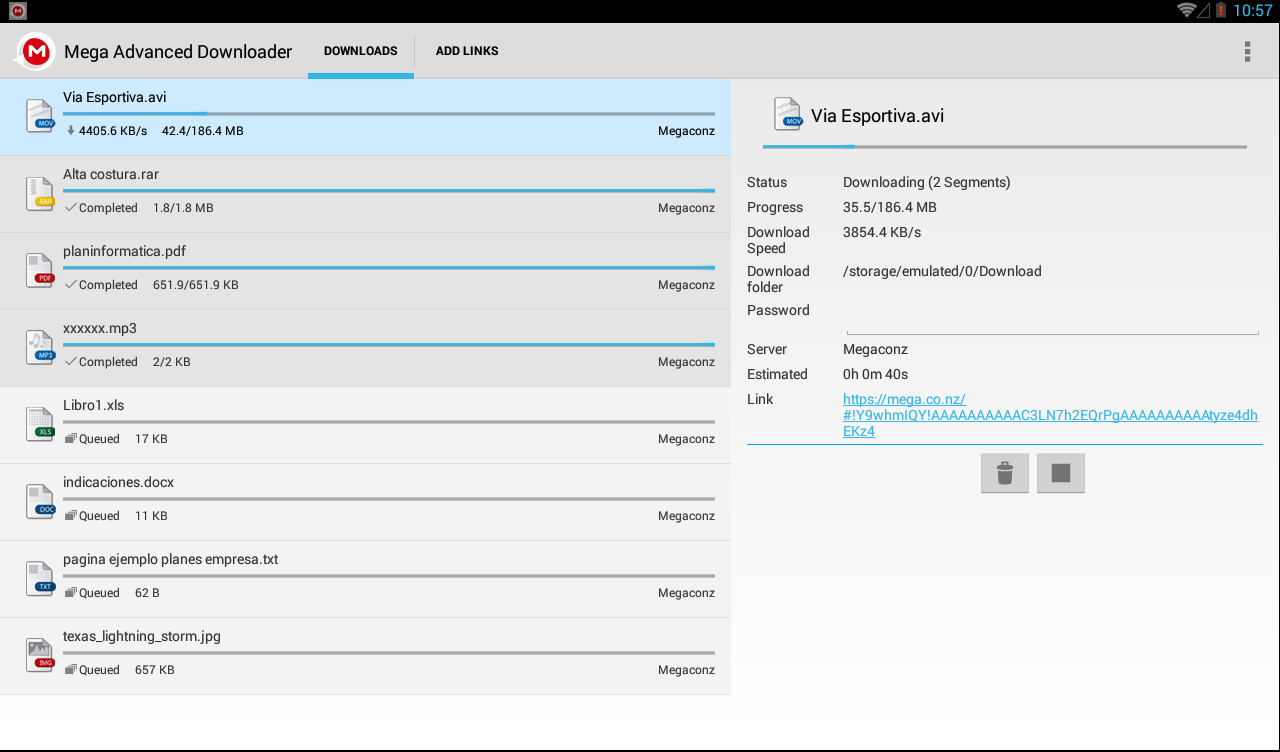Click the Queued status of Libro1.xls
Viewport: 1280px width, 752px height.
pyautogui.click(x=99, y=439)
